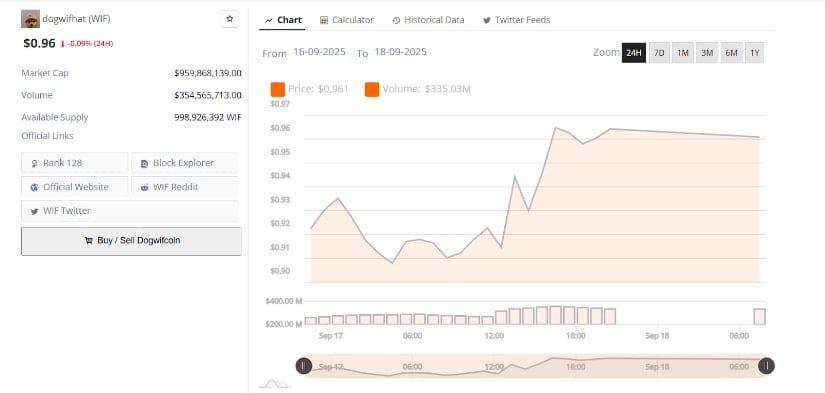Click the last volume bar at right
The image size is (825, 393).
point(759,316)
